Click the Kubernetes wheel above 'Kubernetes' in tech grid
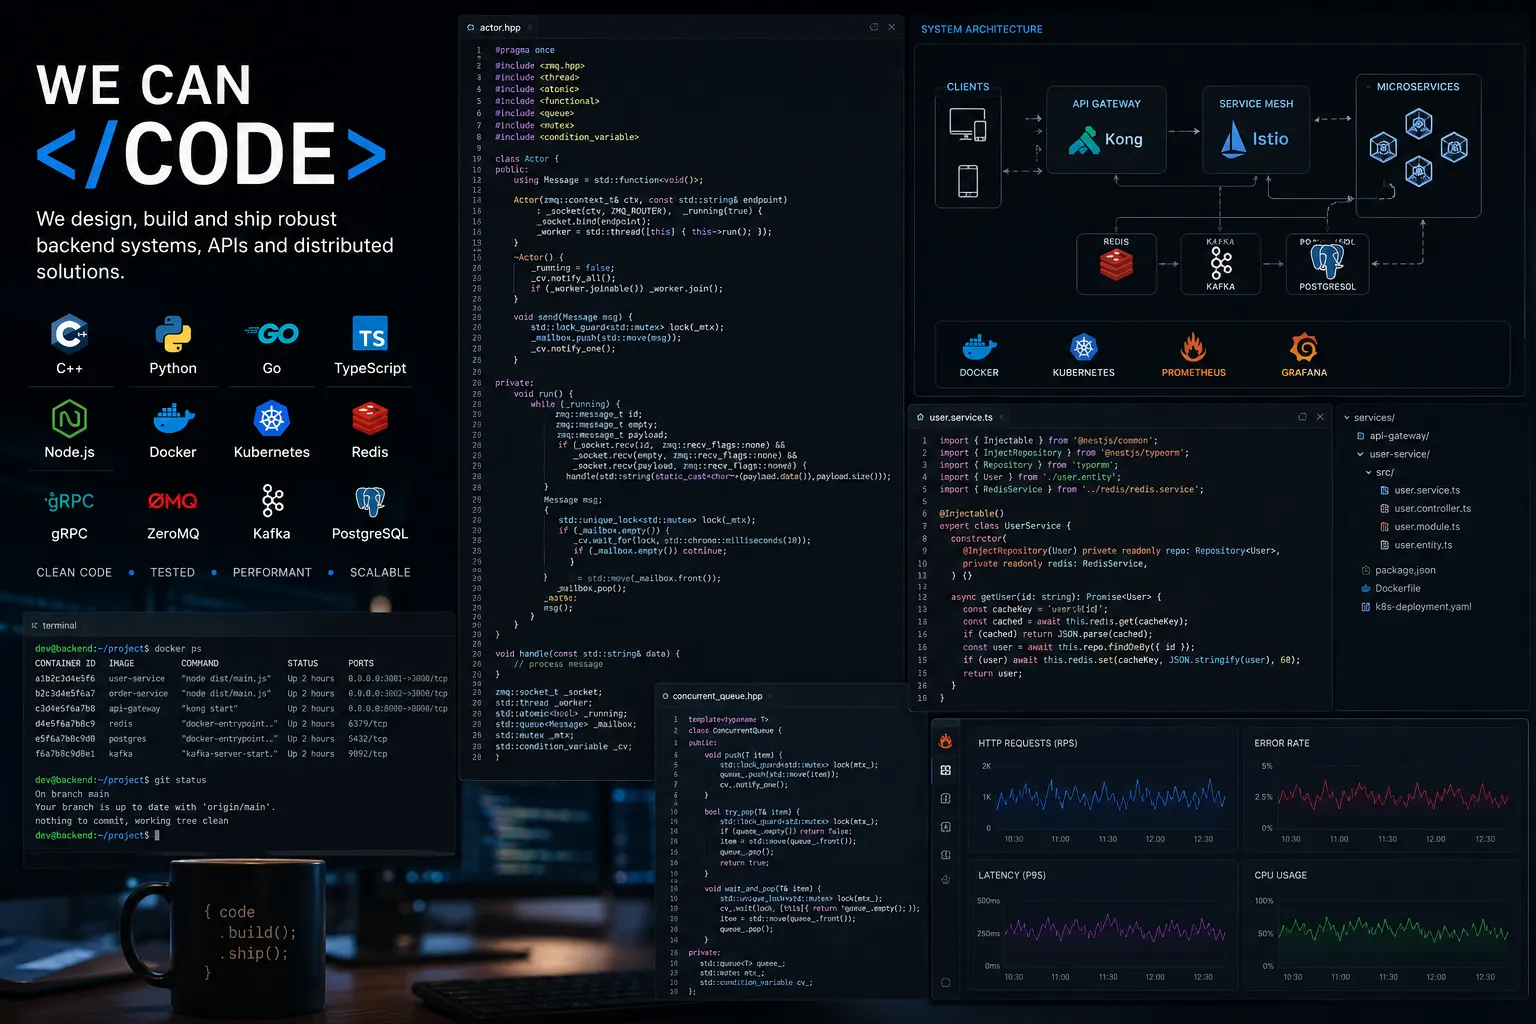The width and height of the screenshot is (1536, 1024). click(272, 418)
